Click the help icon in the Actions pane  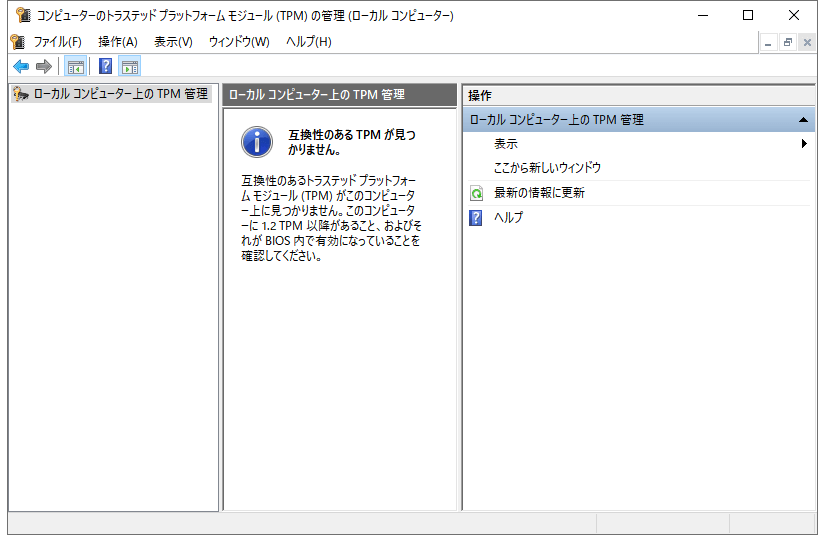[476, 217]
